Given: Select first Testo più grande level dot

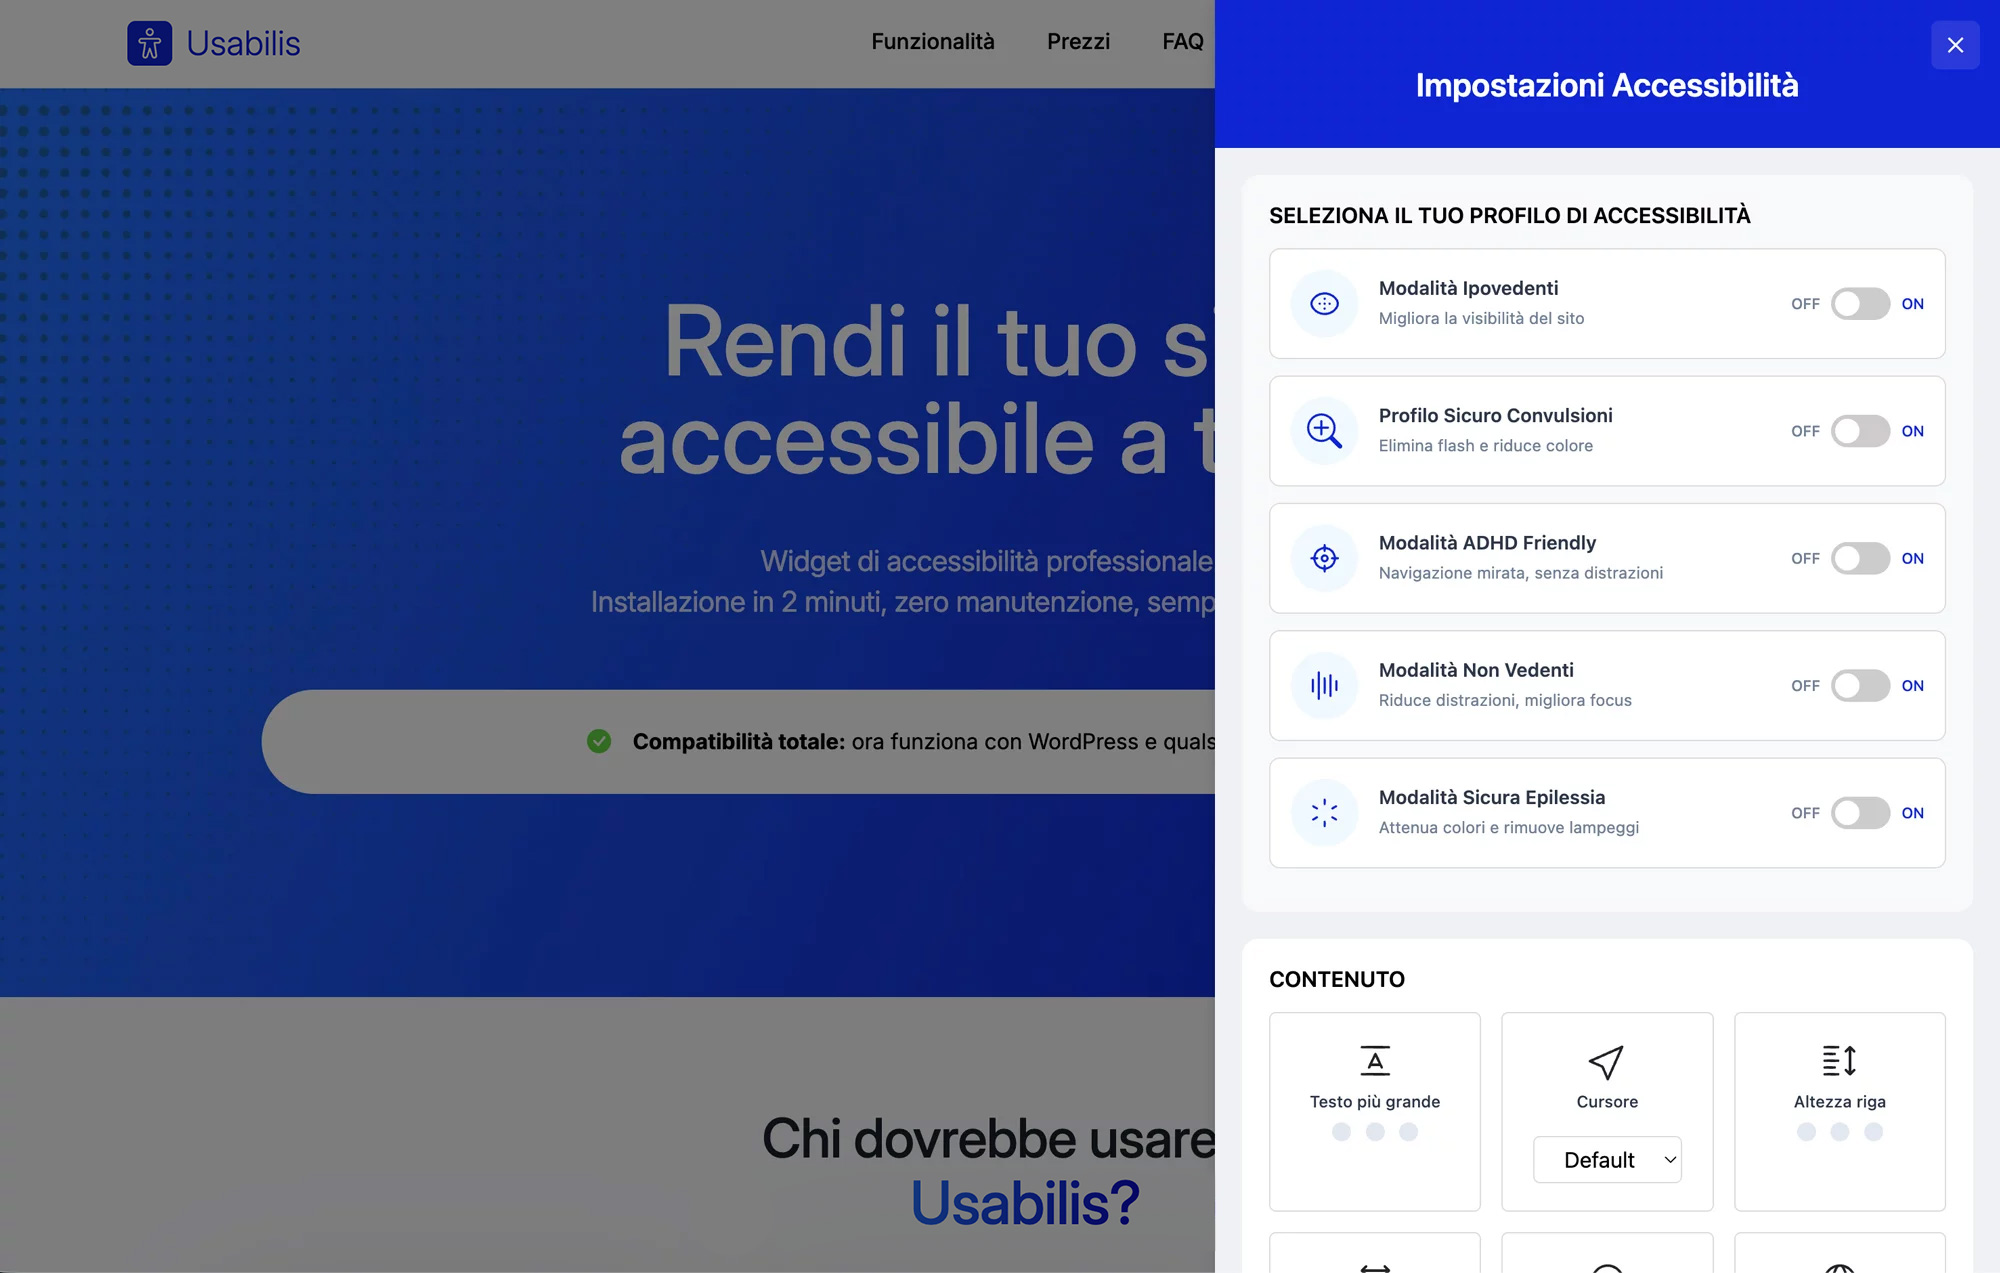Looking at the screenshot, I should point(1342,1132).
